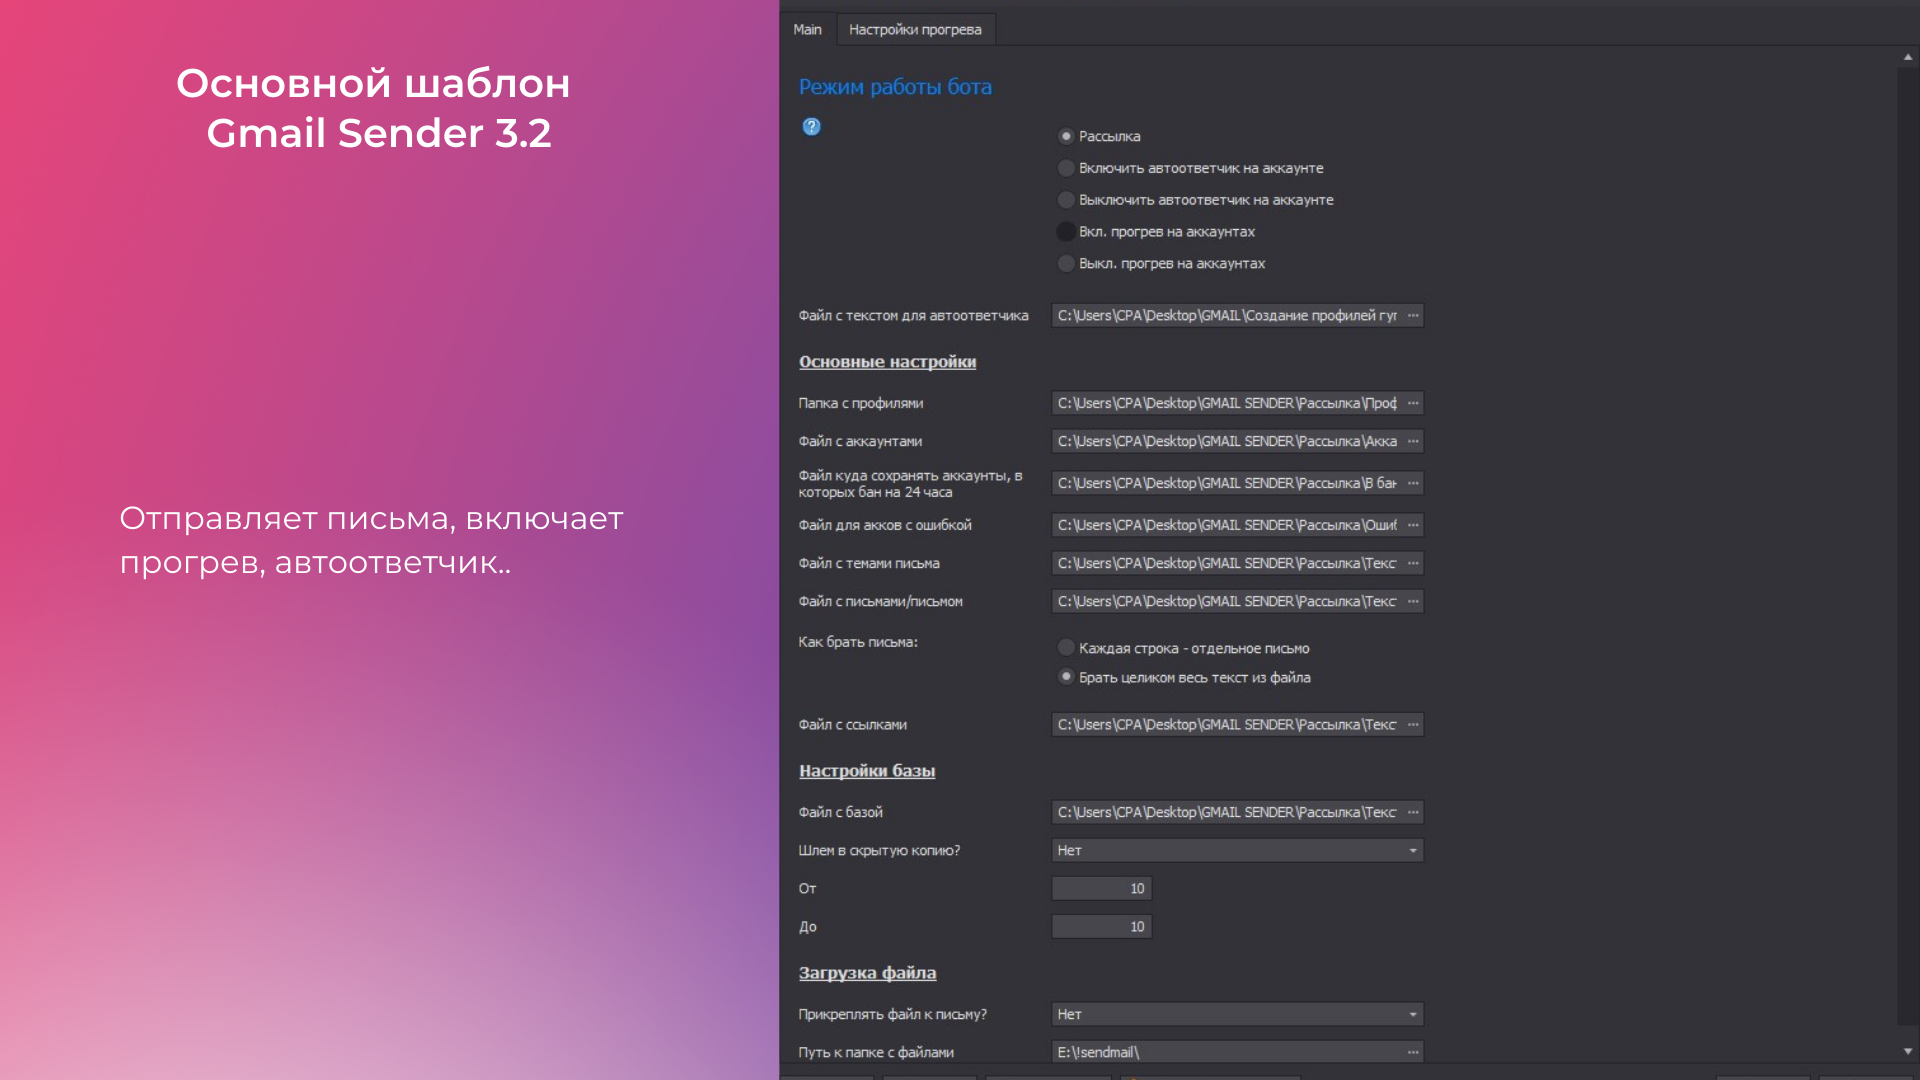Click the 'Загрузка файла' section heading
1920x1080 pixels.
click(x=867, y=973)
